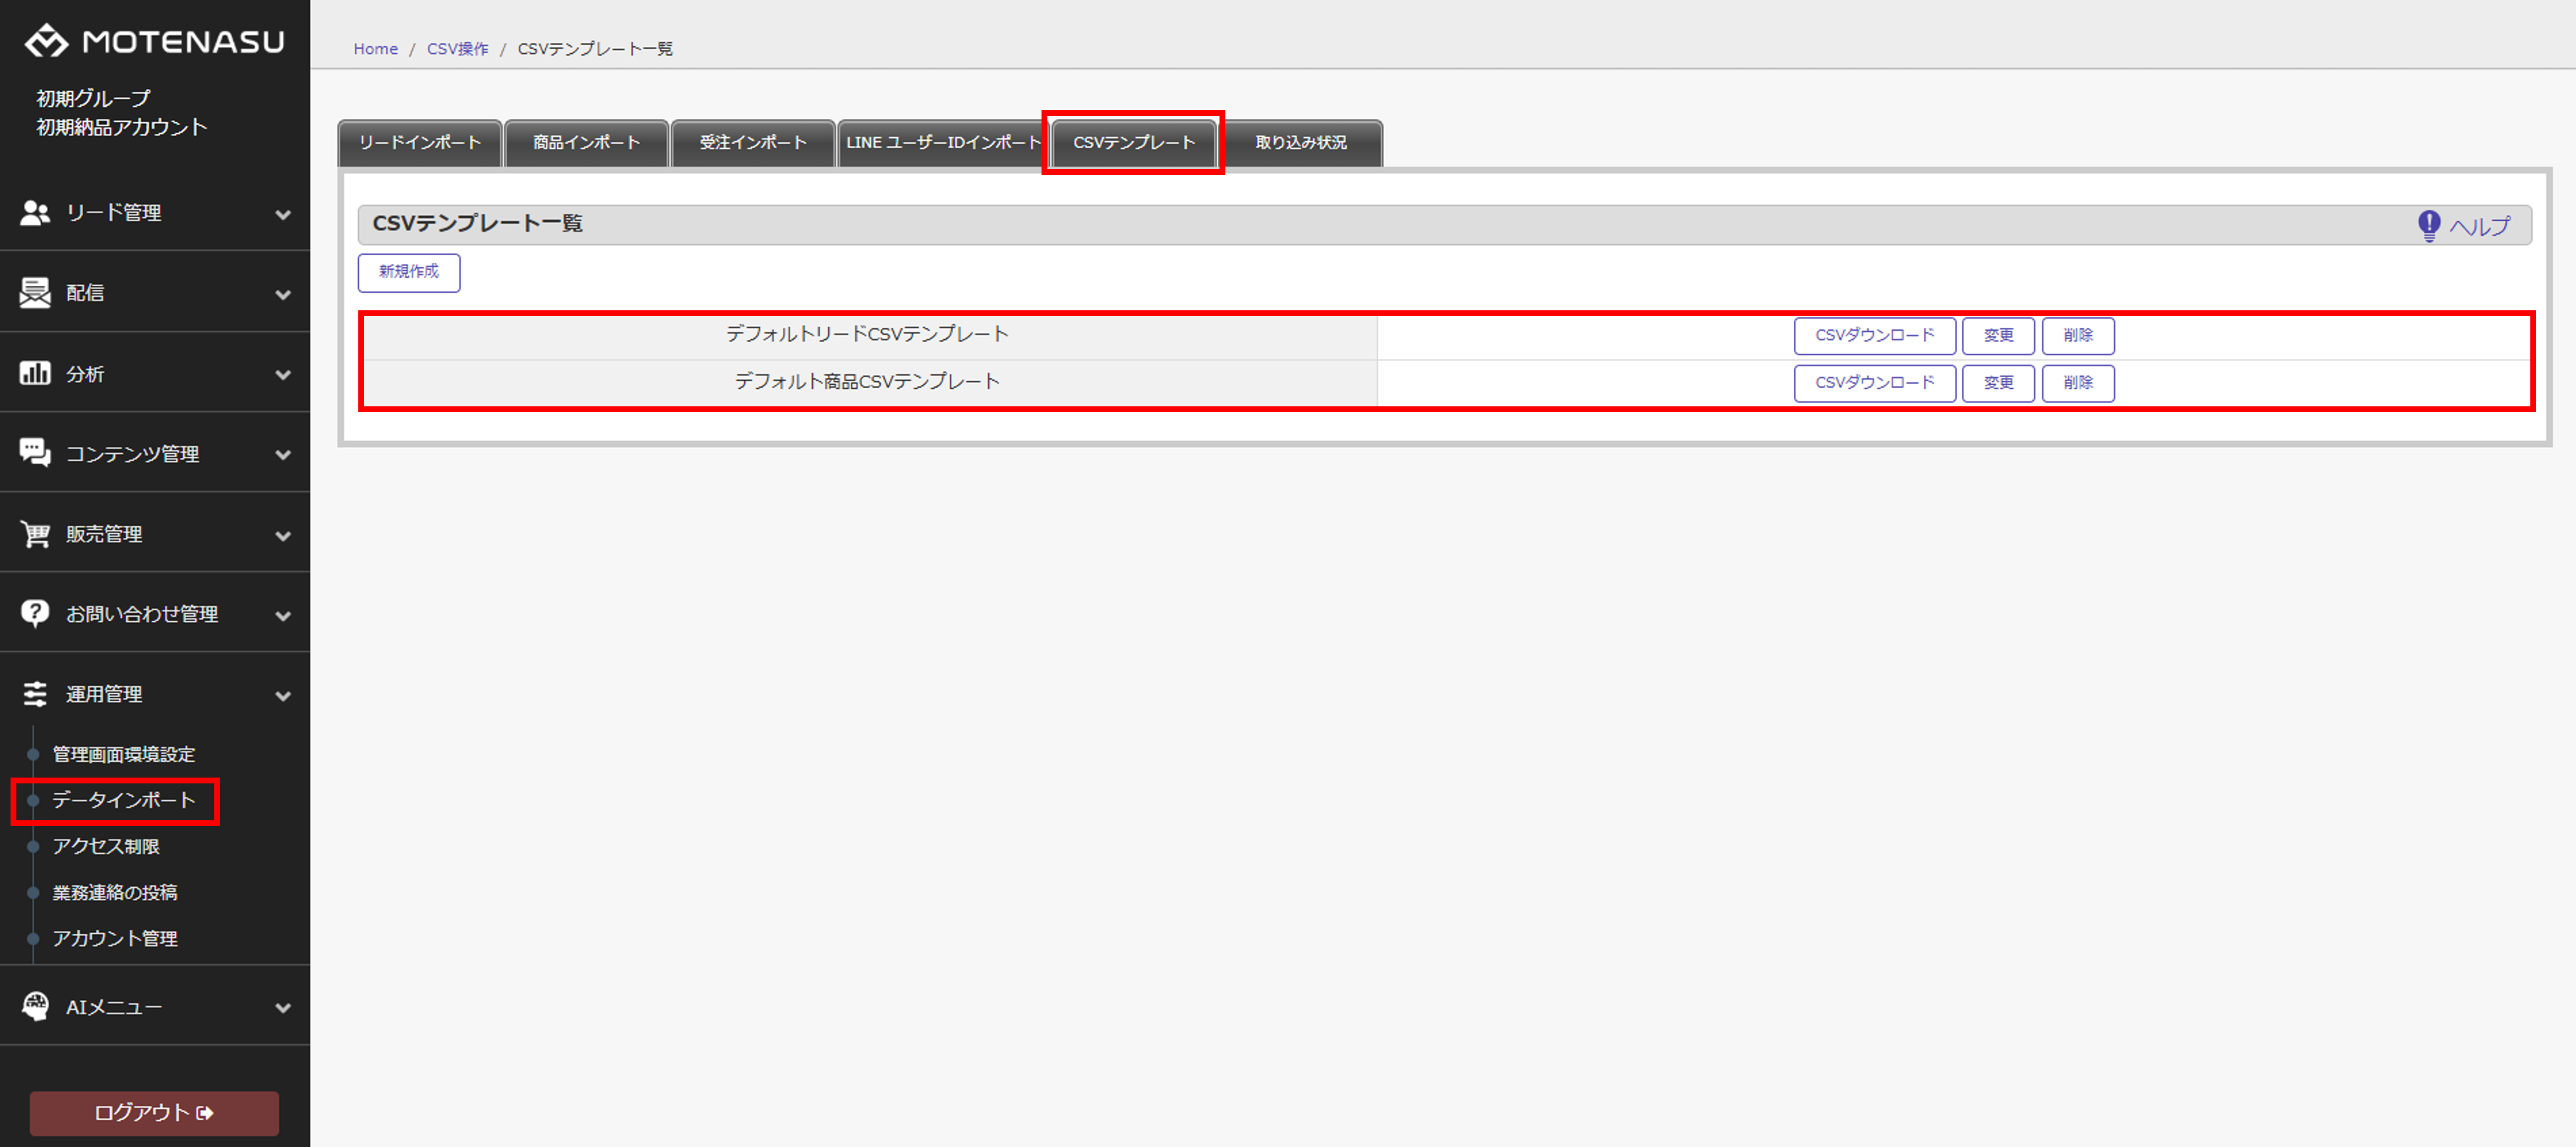Open アカウント管理 in the sidebar submenu
Viewport: 2576px width, 1147px height.
tap(115, 938)
